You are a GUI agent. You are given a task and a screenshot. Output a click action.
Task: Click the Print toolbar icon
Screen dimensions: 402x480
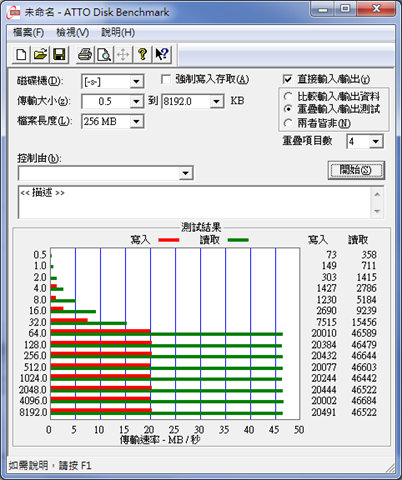[85, 54]
